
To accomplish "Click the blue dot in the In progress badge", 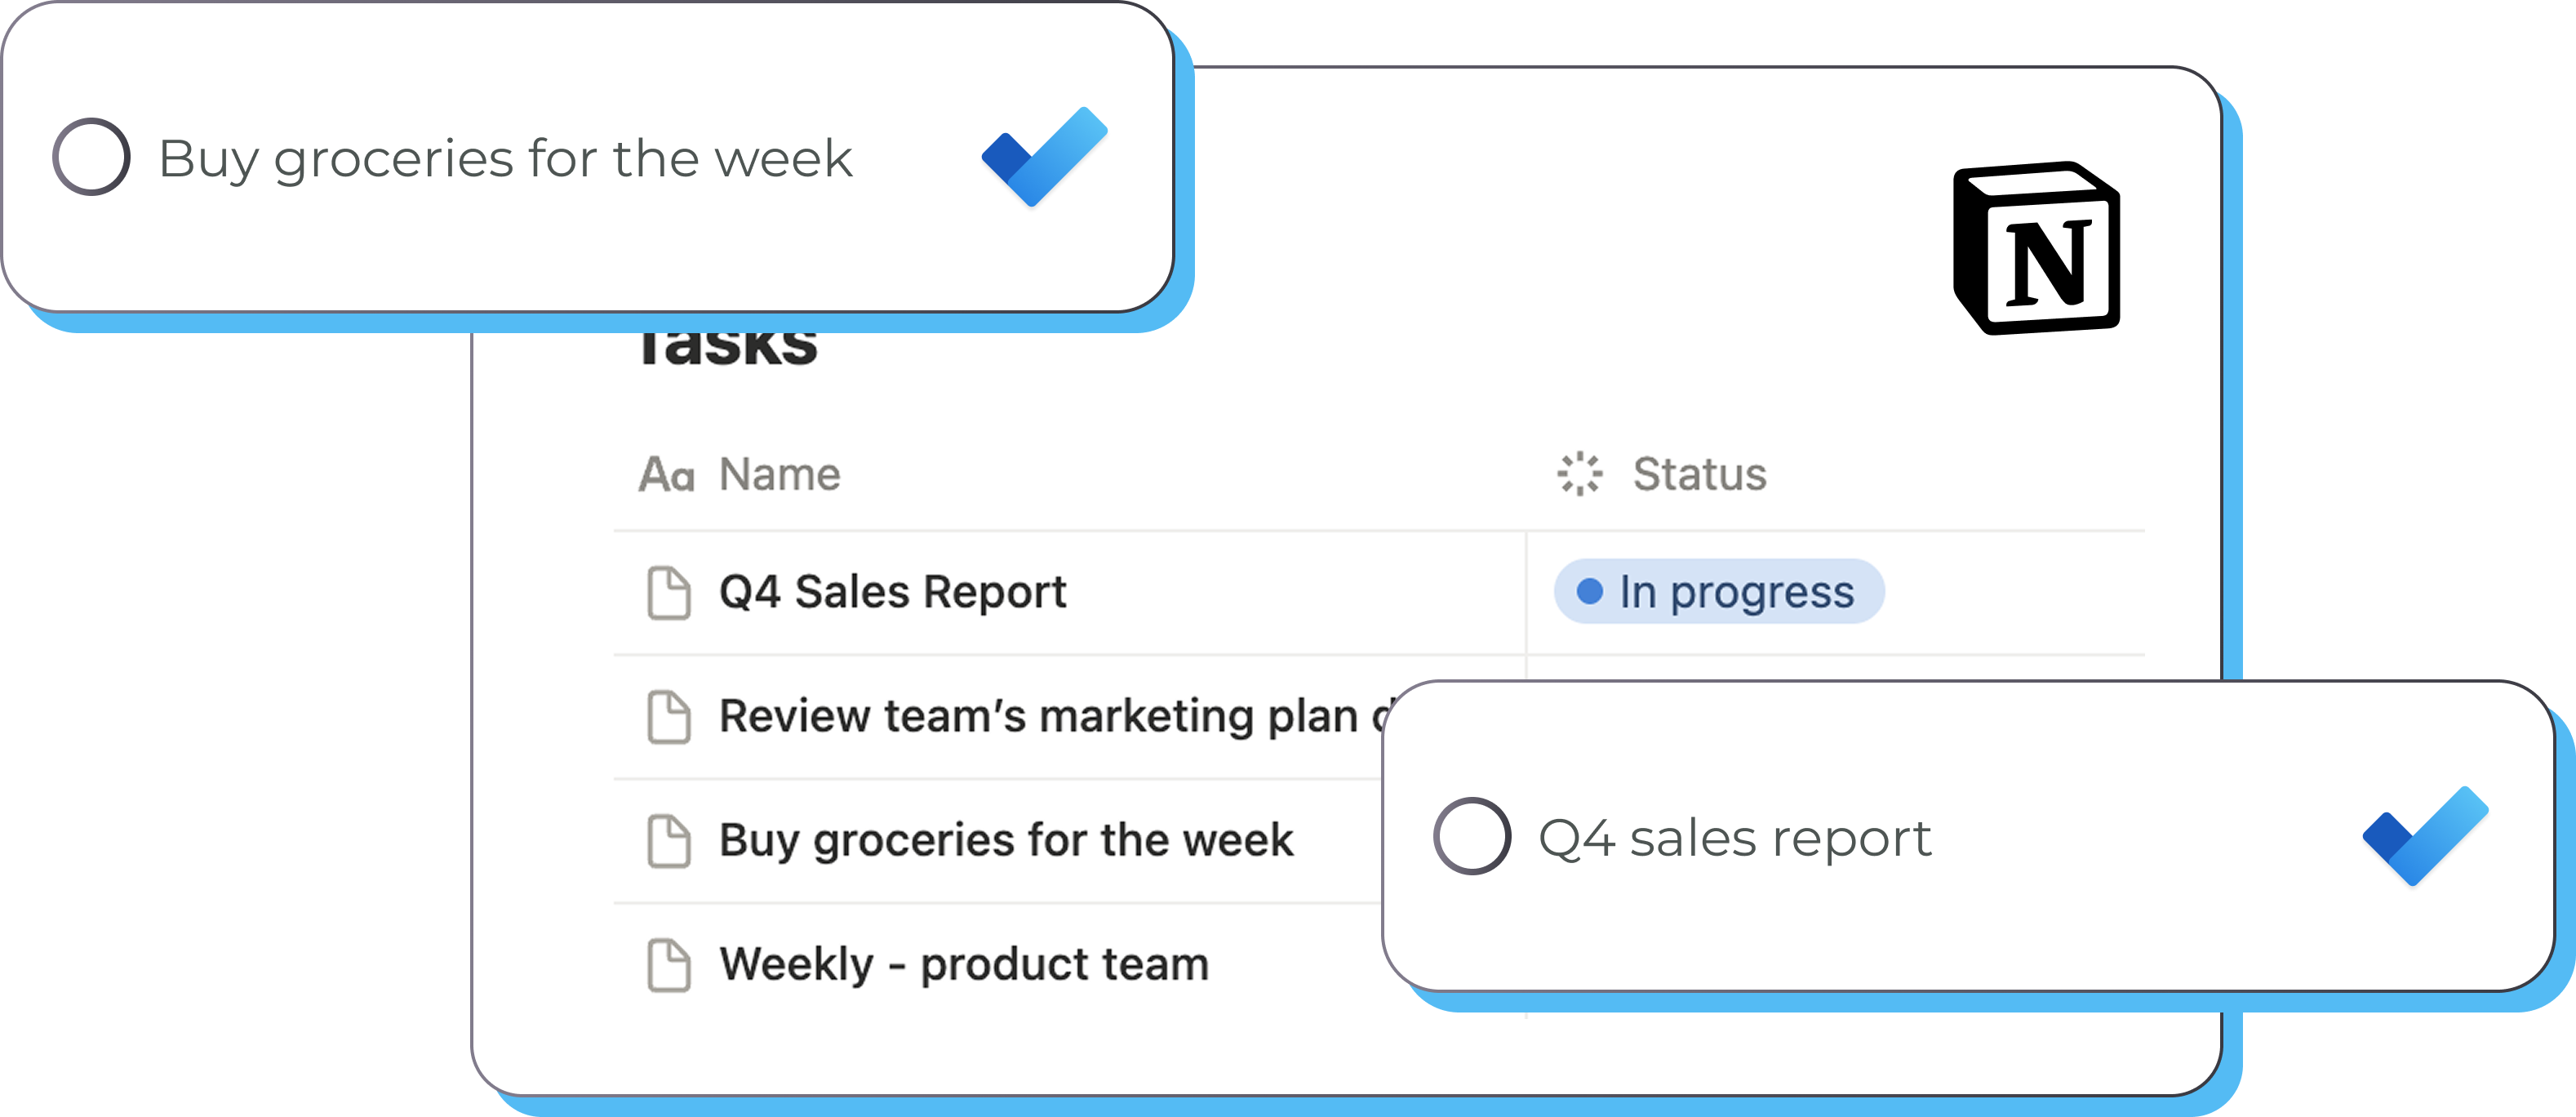I will 1589,592.
